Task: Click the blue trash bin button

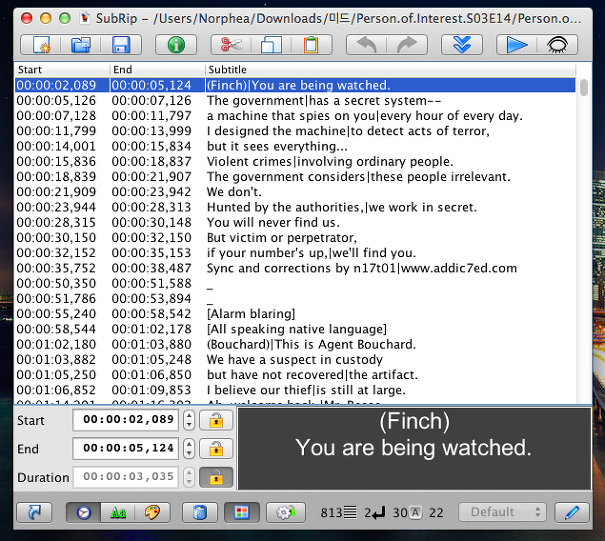Action: (199, 512)
